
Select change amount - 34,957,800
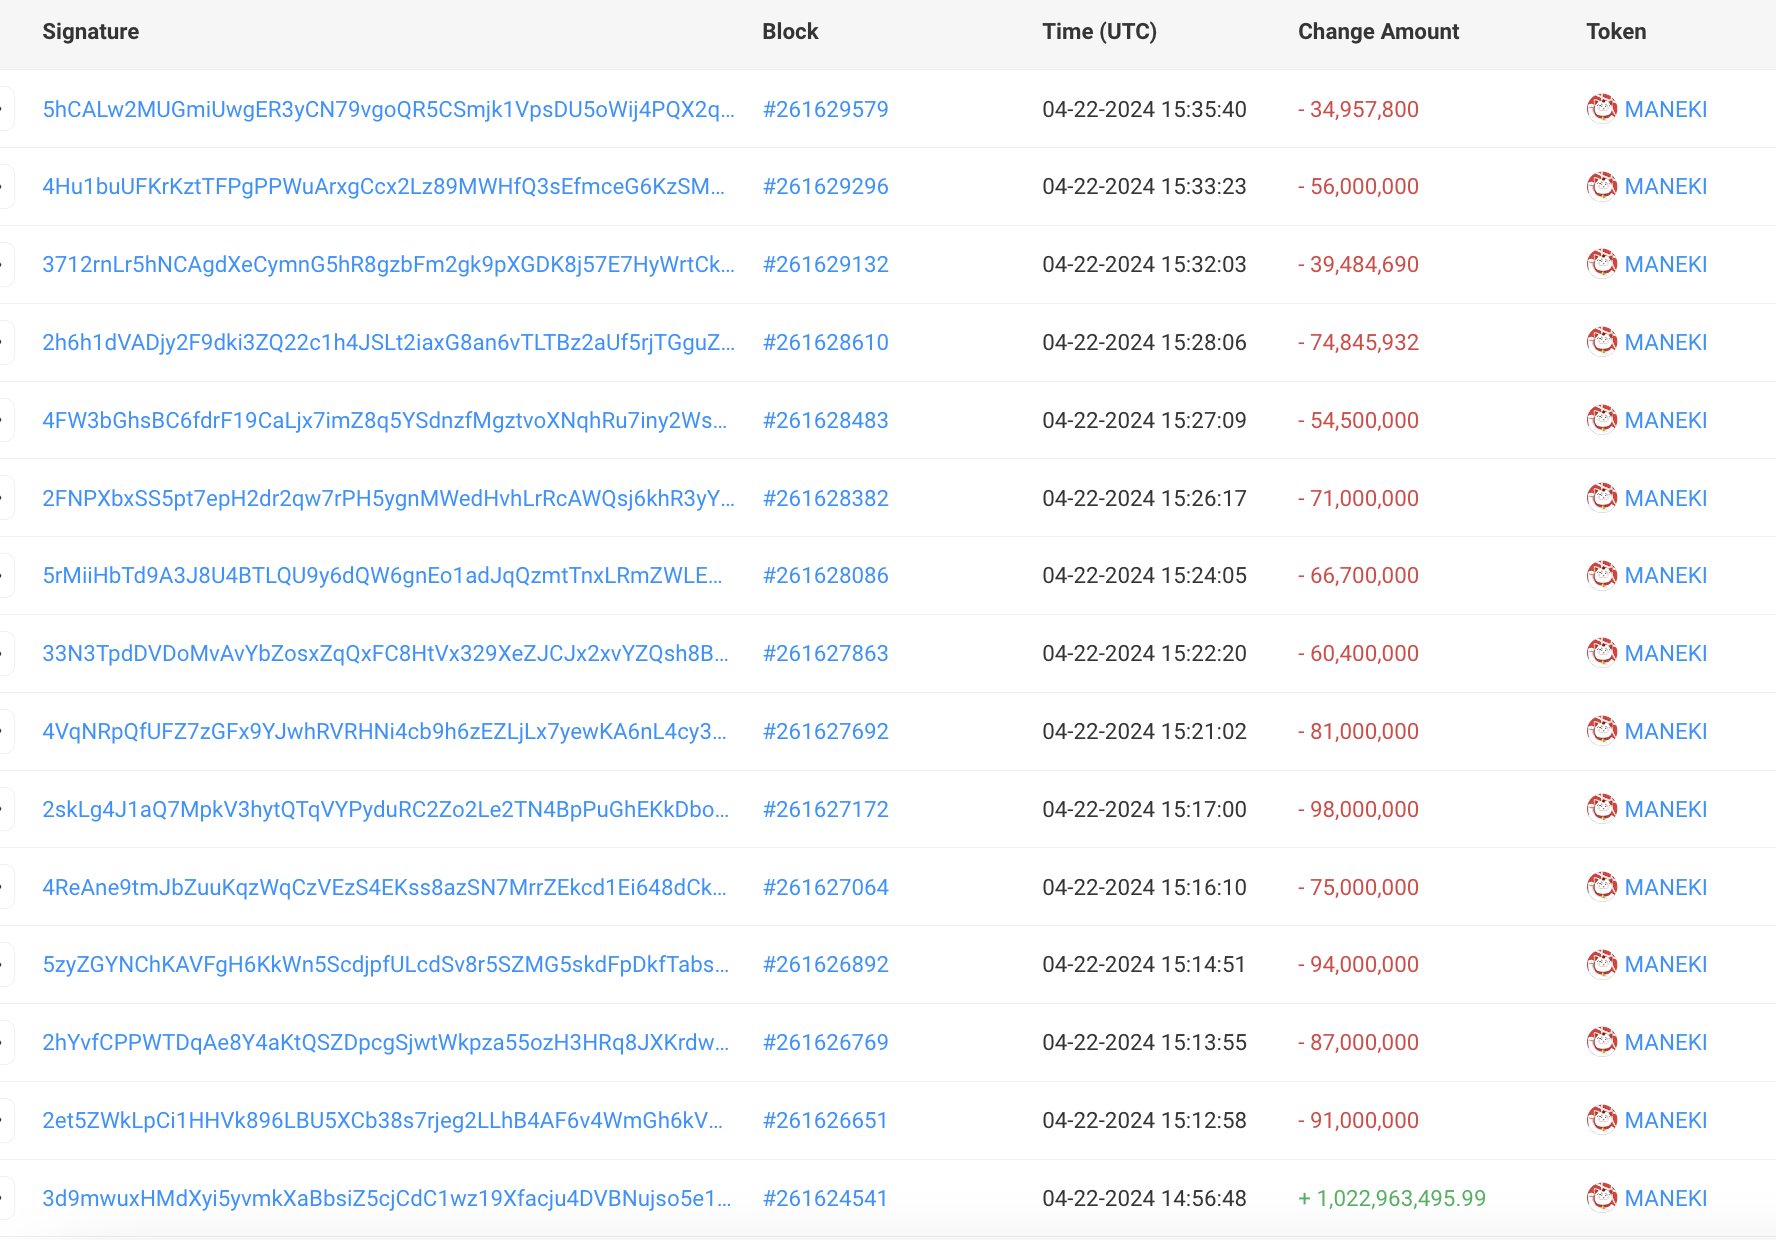pyautogui.click(x=1358, y=109)
